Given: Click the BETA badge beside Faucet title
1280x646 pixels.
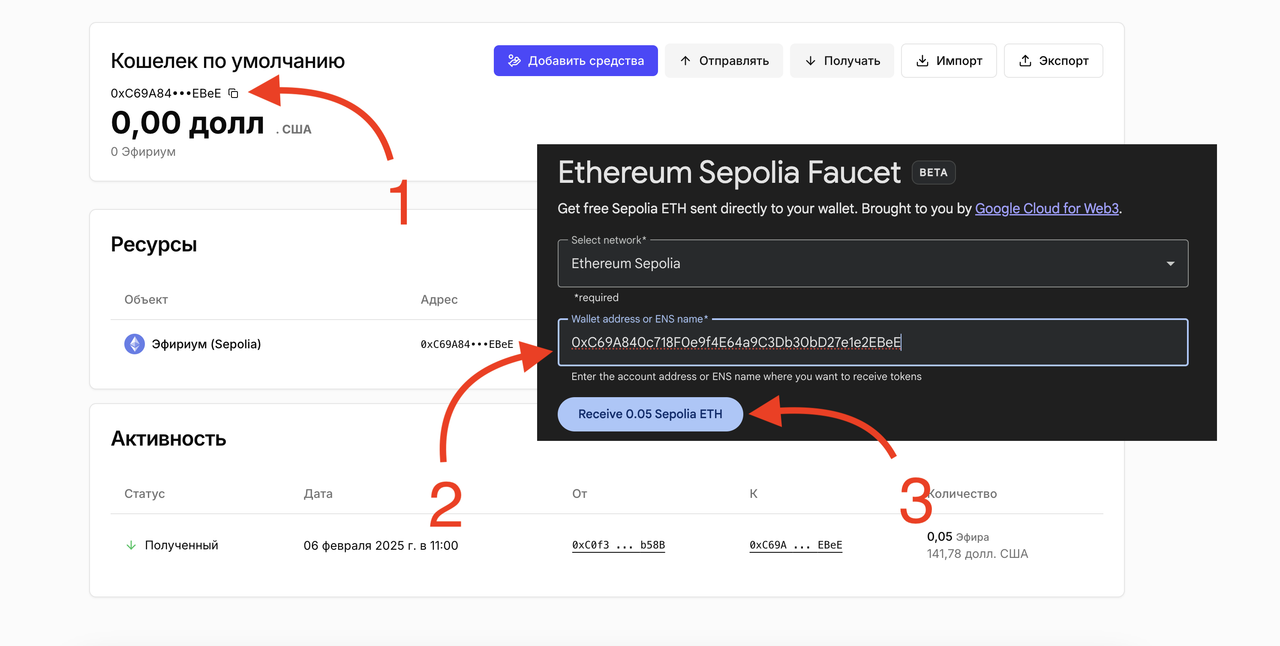Looking at the screenshot, I should click(933, 172).
